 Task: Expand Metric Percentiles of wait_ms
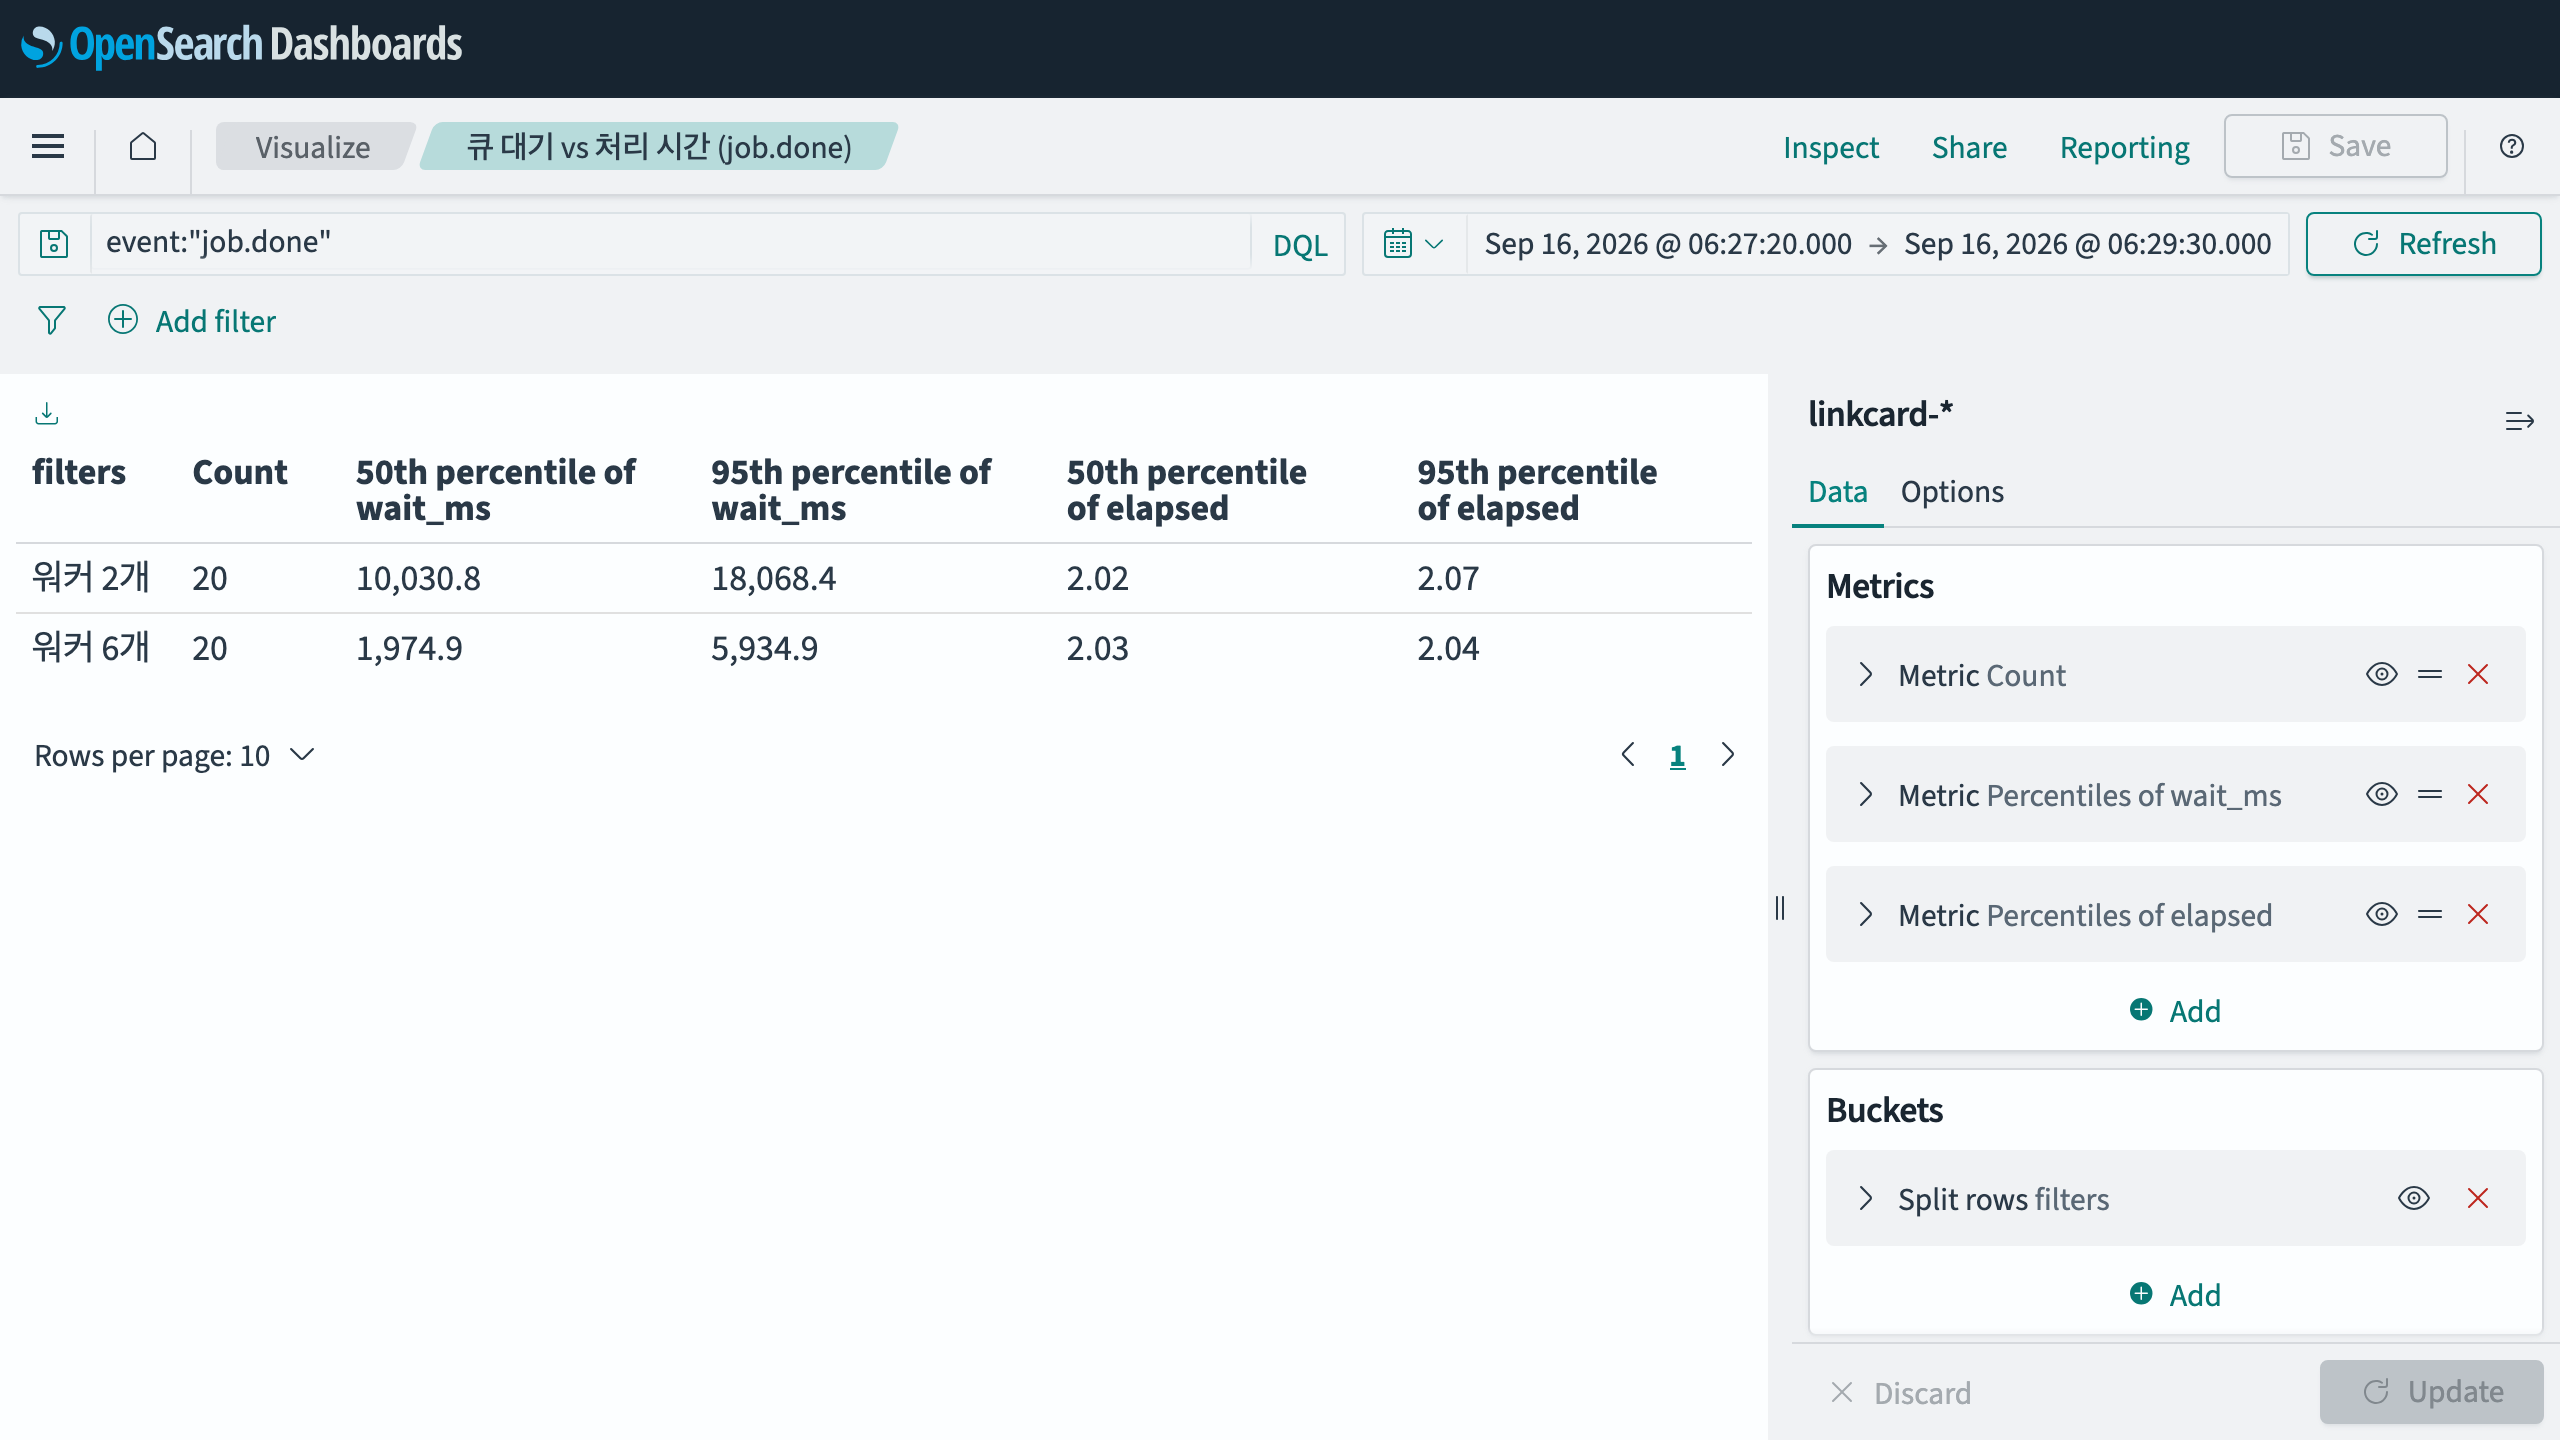point(1865,794)
